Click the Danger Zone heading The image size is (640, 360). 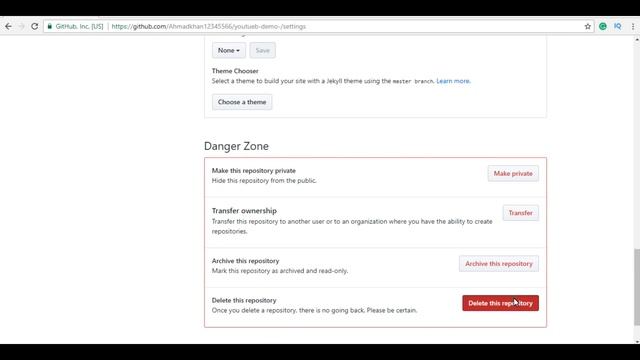pyautogui.click(x=236, y=146)
